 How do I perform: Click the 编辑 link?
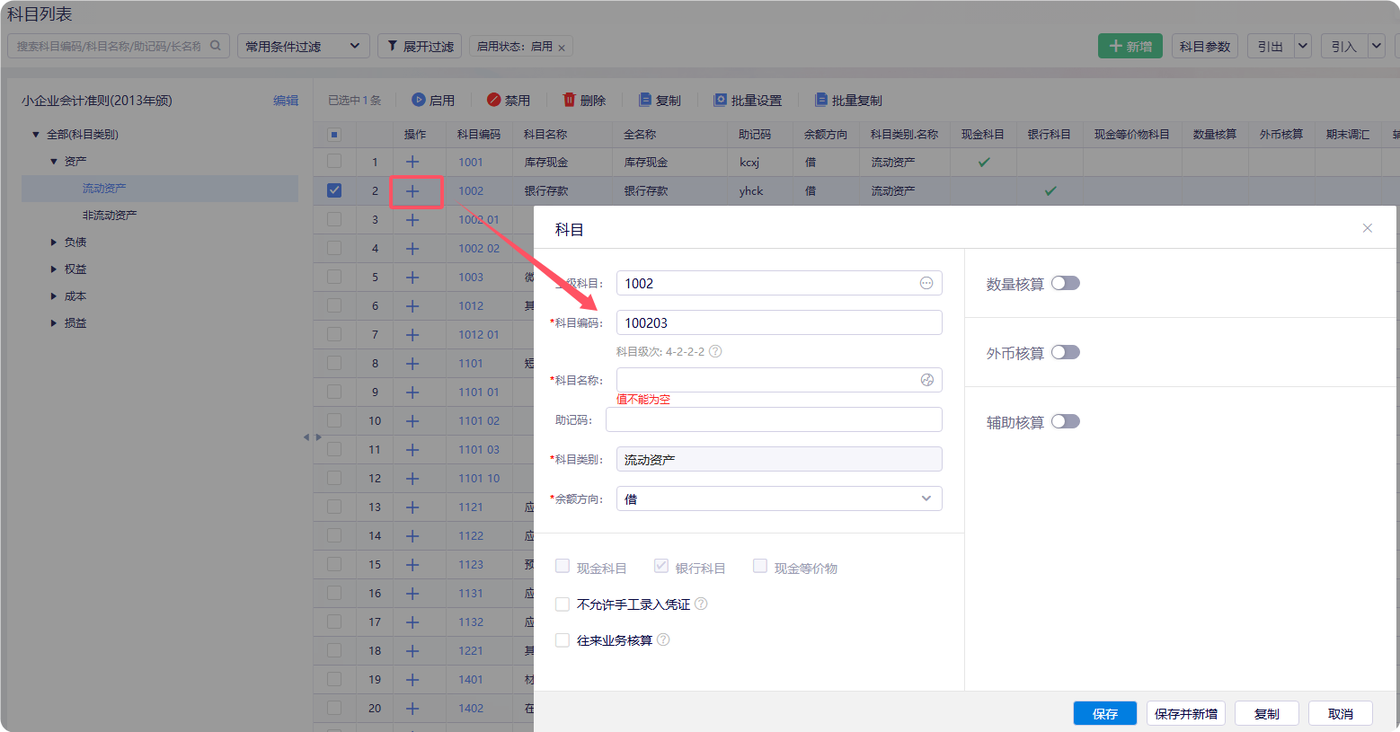[x=286, y=100]
